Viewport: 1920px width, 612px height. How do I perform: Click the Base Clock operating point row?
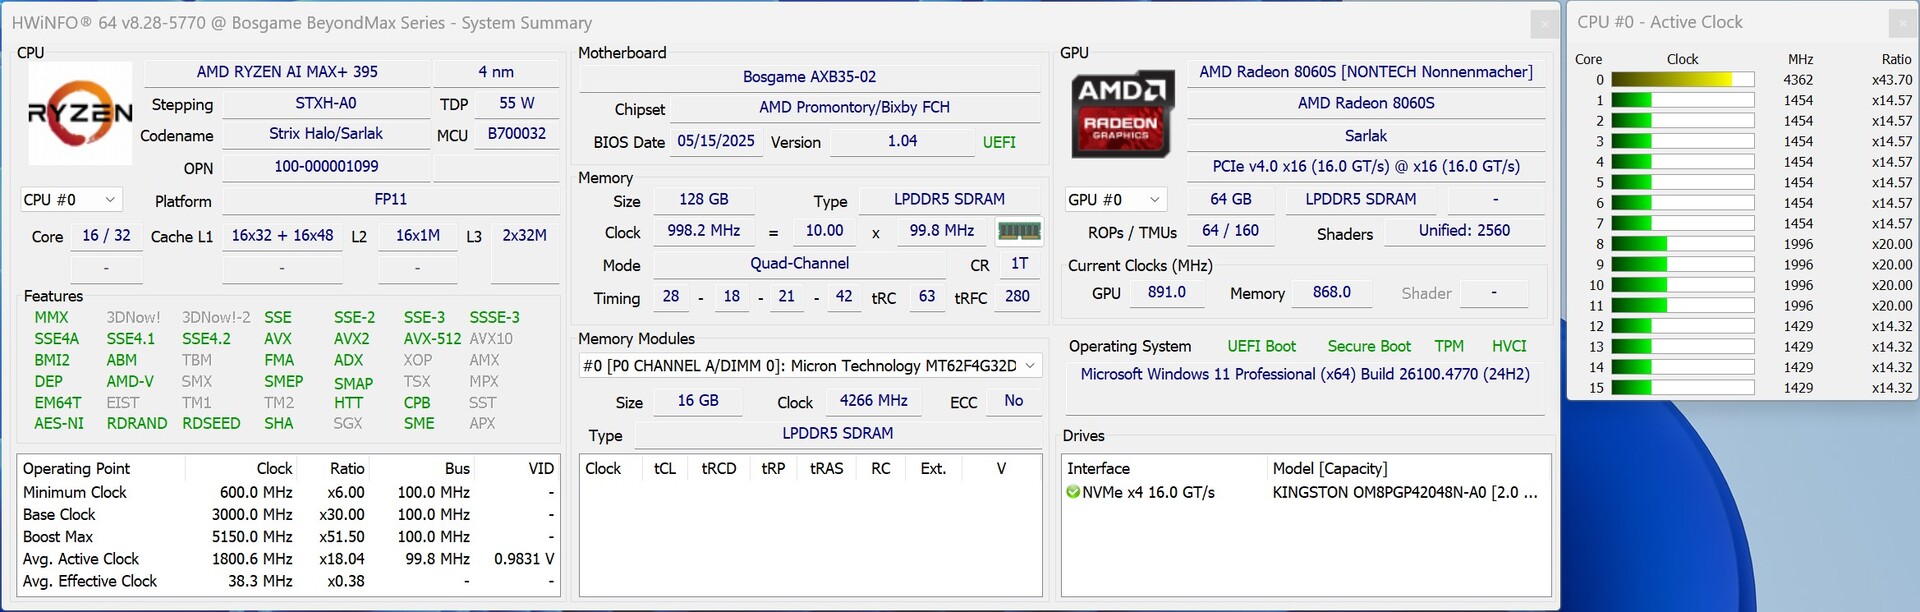point(288,515)
